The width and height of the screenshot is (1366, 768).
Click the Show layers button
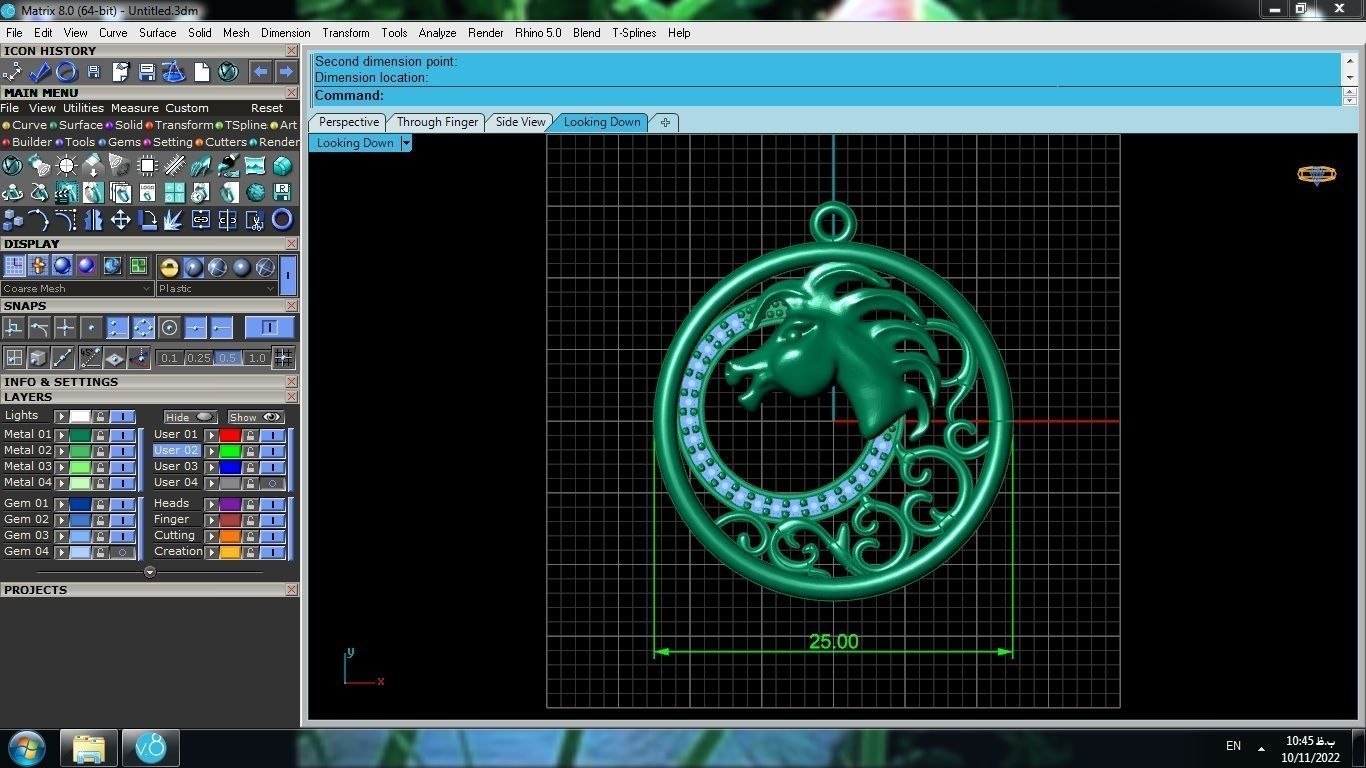point(256,417)
